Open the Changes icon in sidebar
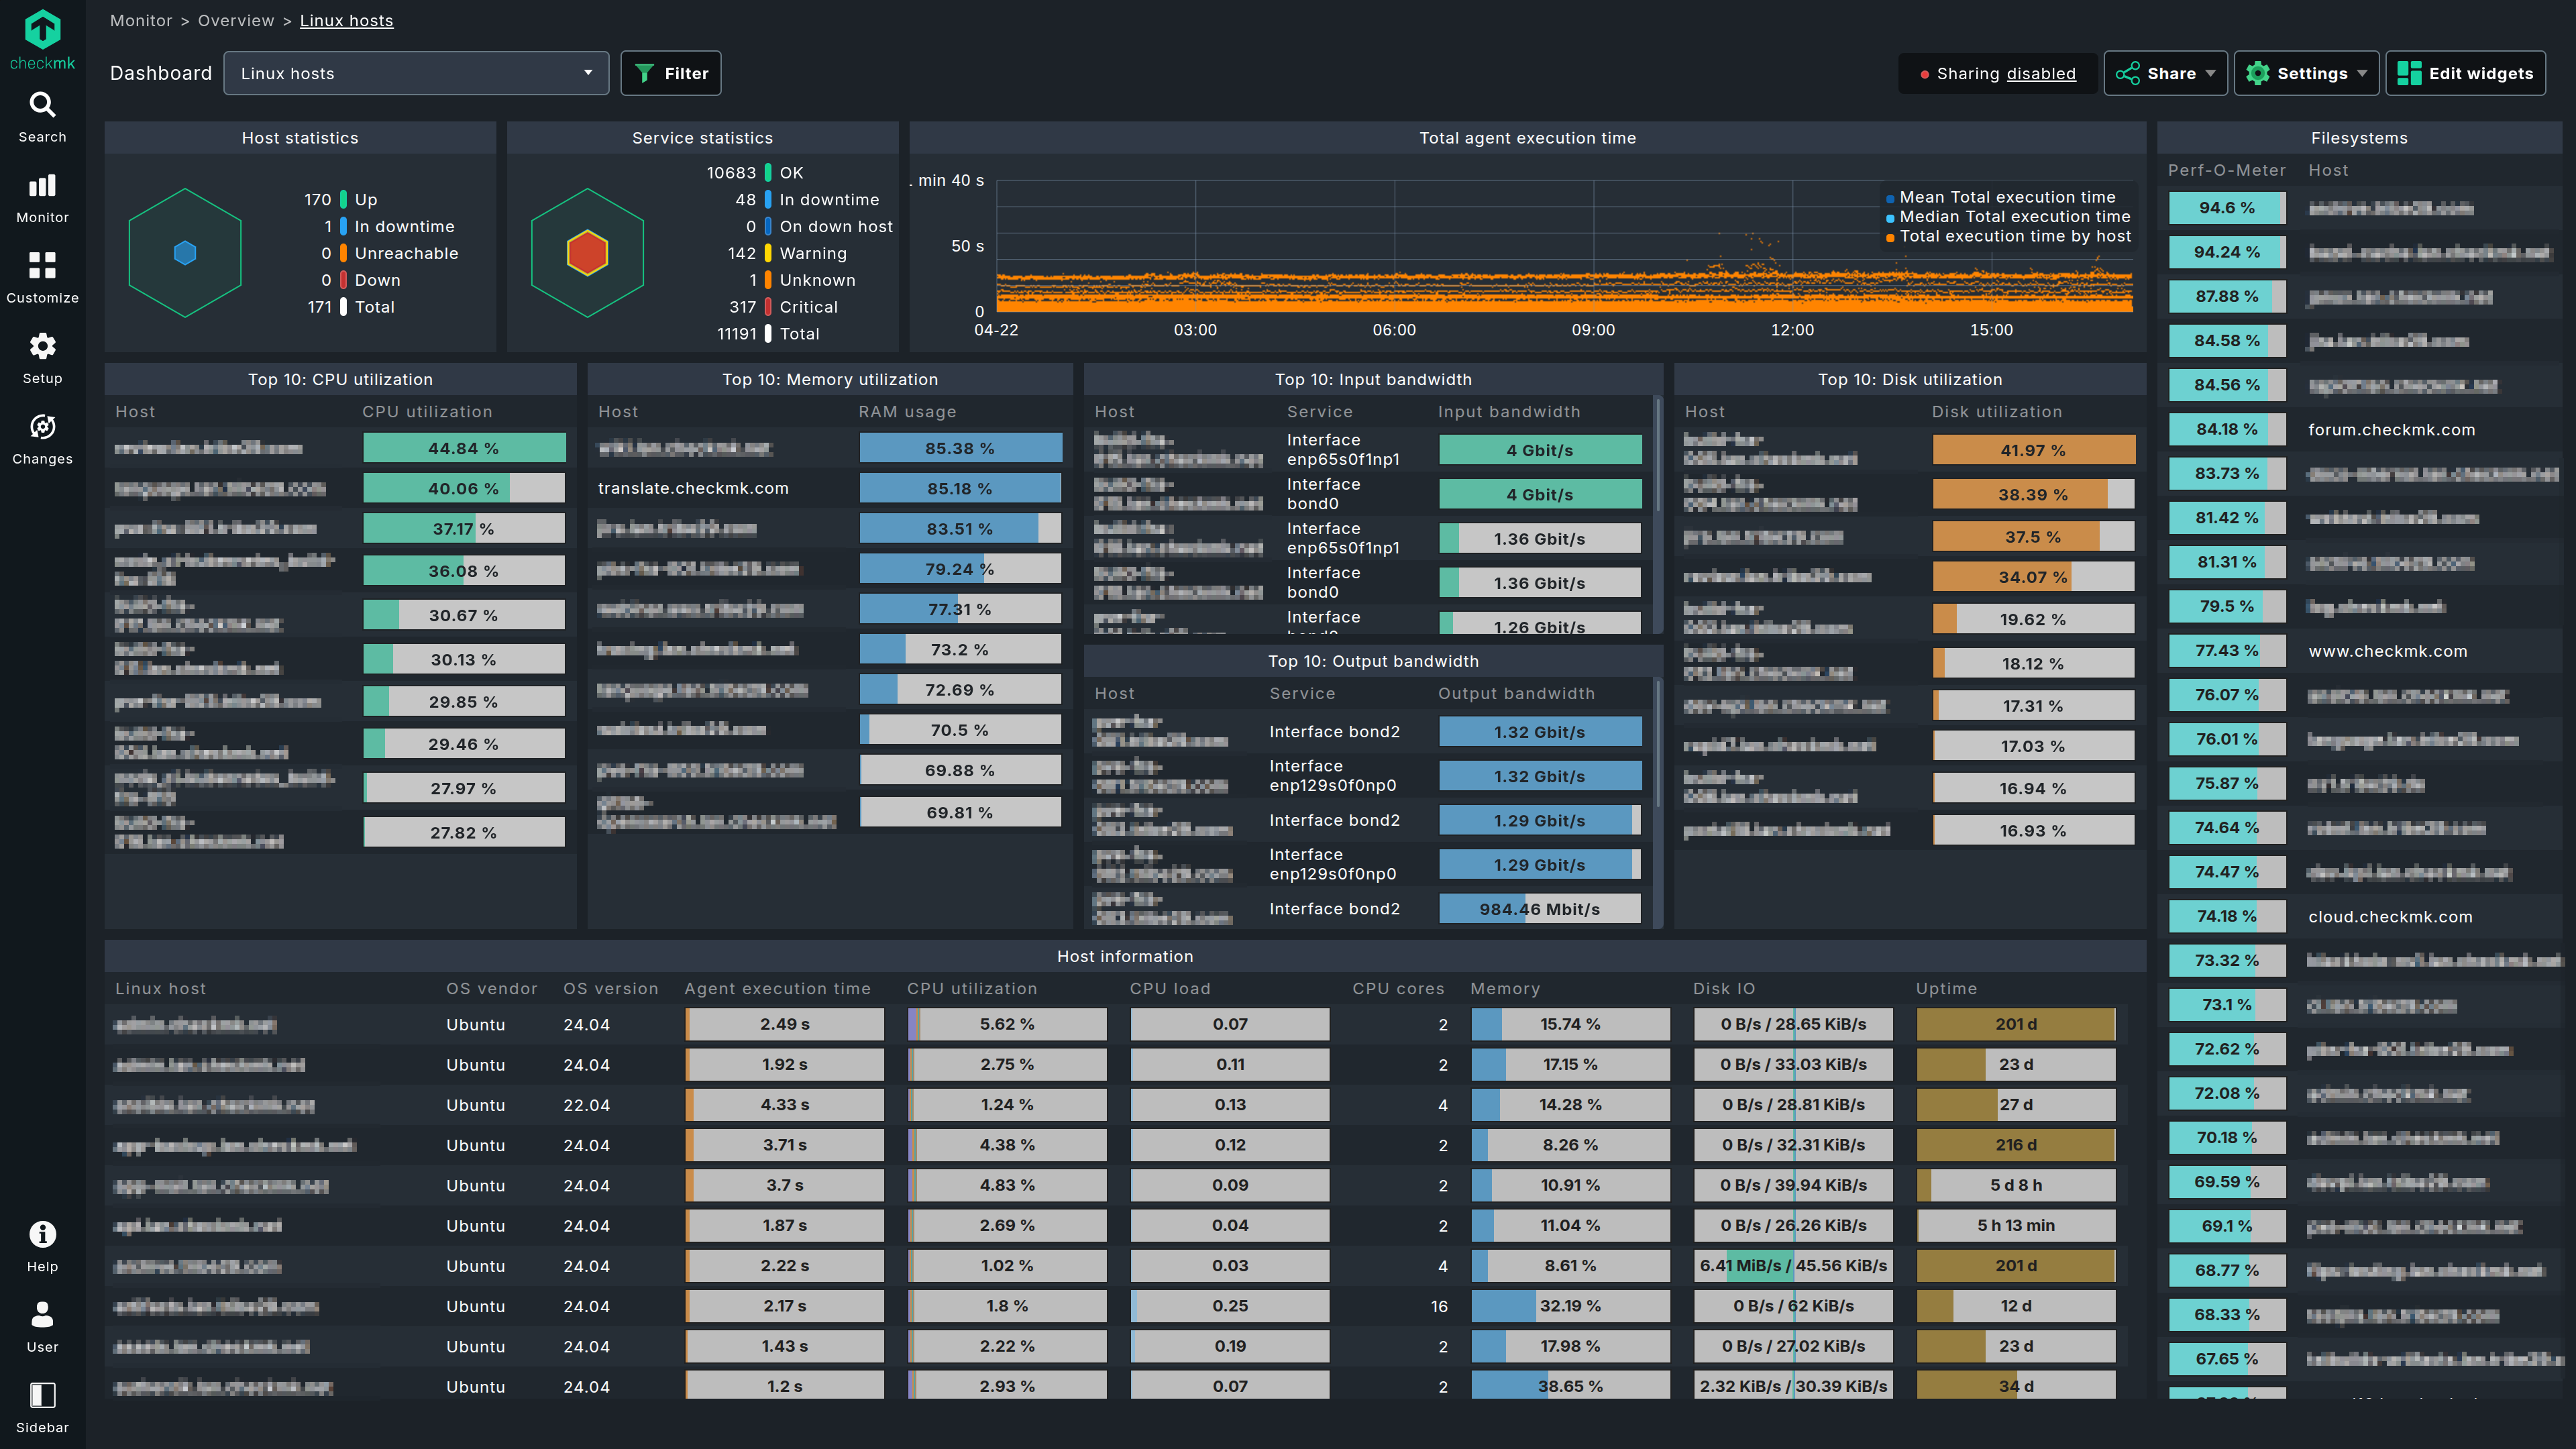Image resolution: width=2576 pixels, height=1449 pixels. pyautogui.click(x=42, y=427)
